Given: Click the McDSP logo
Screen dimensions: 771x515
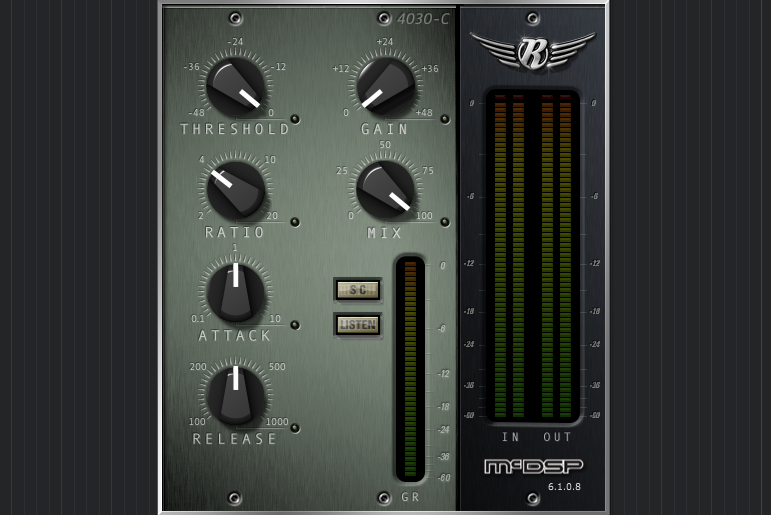Looking at the screenshot, I should pyautogui.click(x=533, y=467).
